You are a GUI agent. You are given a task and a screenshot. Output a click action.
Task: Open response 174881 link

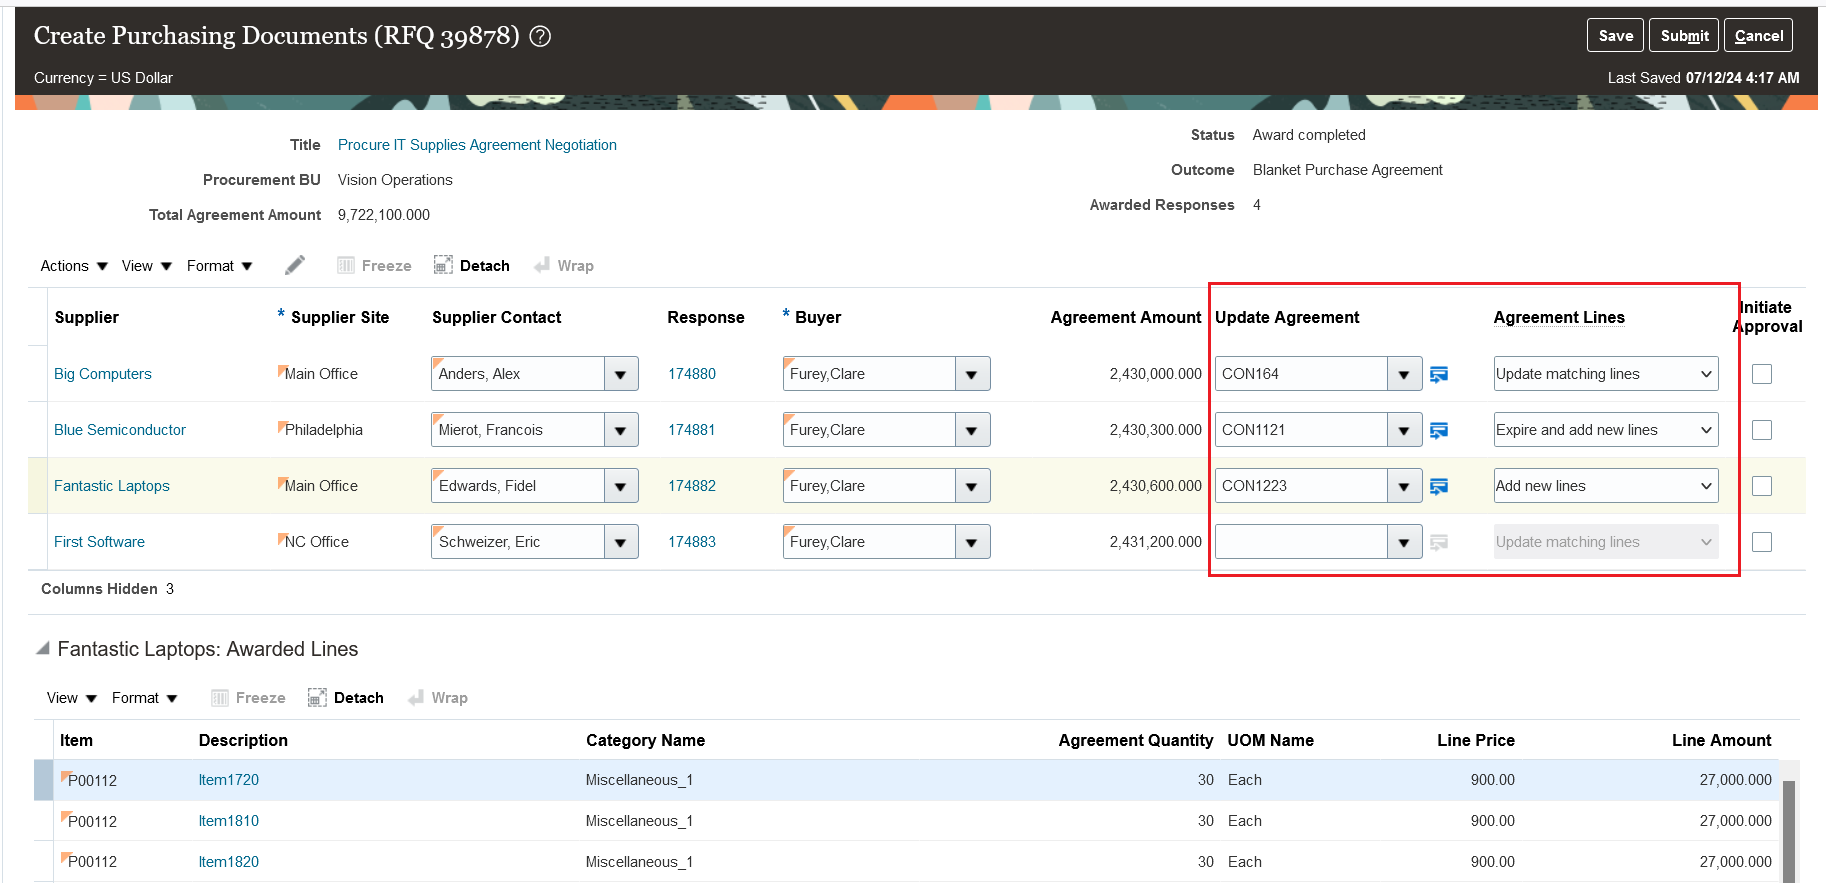click(692, 430)
